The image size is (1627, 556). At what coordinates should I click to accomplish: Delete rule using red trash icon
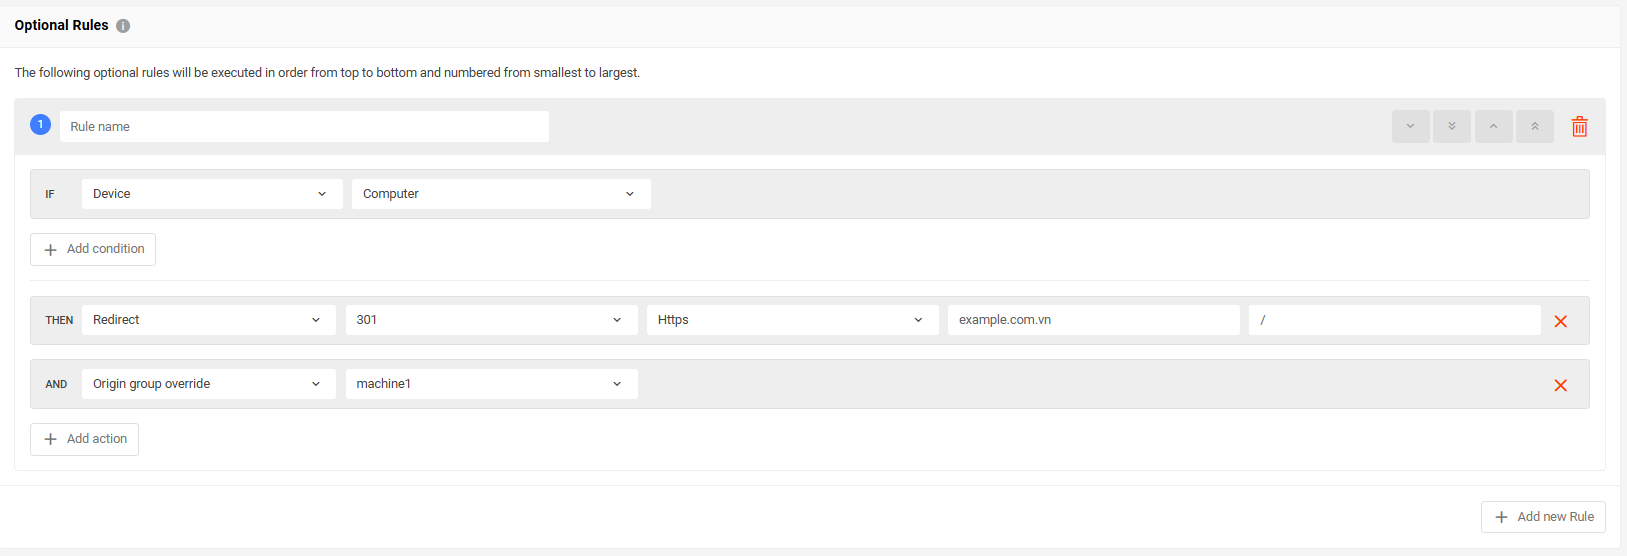coord(1579,126)
